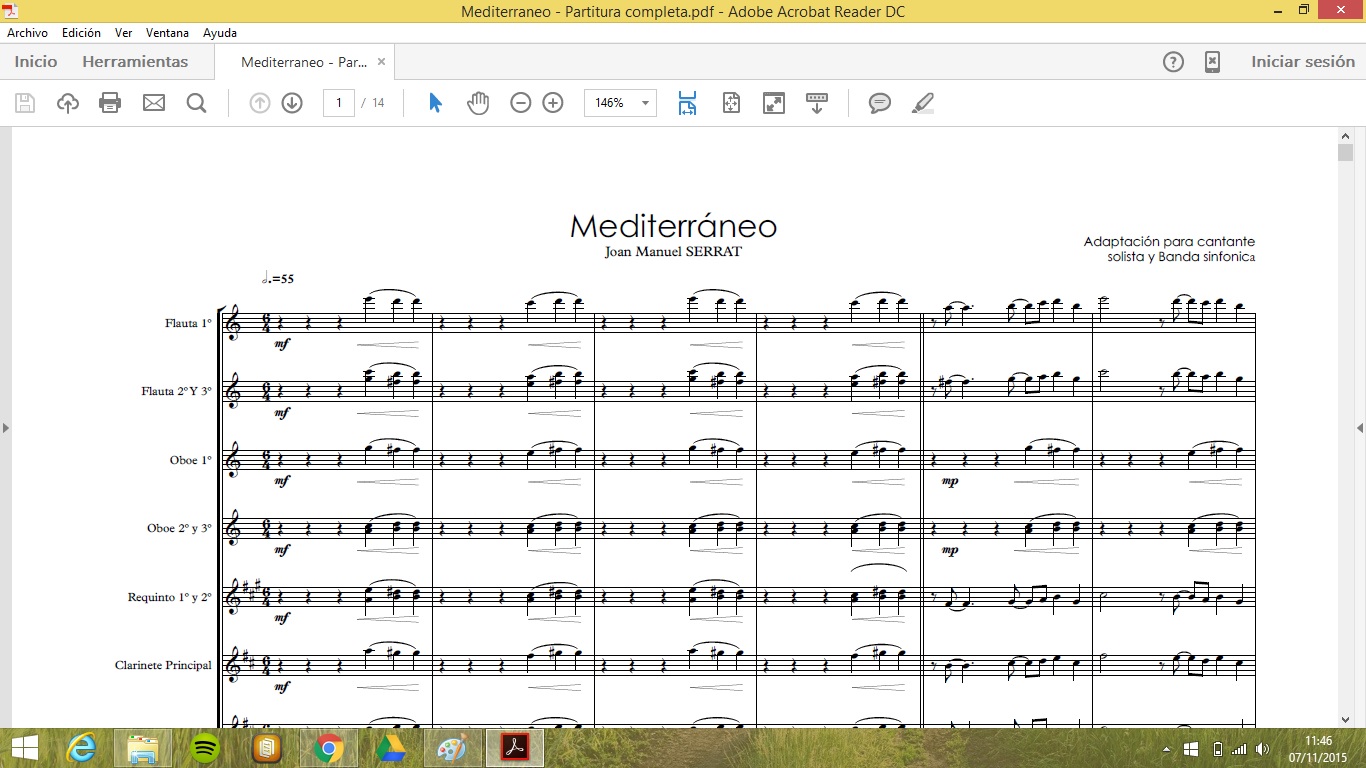1366x768 pixels.
Task: Open the help question mark
Action: click(x=1173, y=62)
